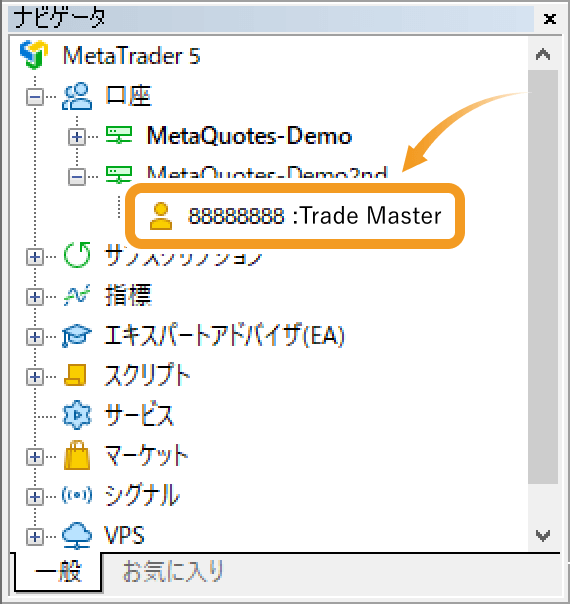Select the MetaQuotes-Demo server item
The height and width of the screenshot is (604, 570).
[249, 136]
